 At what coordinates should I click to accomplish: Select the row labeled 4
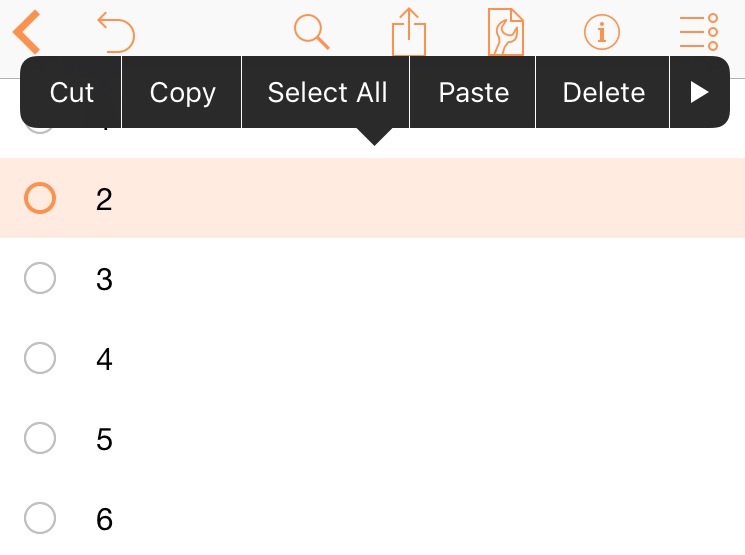(372, 358)
